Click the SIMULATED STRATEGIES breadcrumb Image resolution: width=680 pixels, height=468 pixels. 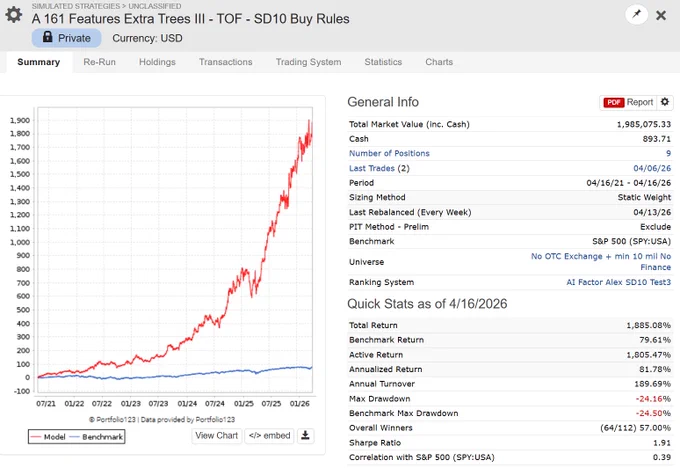pos(76,6)
